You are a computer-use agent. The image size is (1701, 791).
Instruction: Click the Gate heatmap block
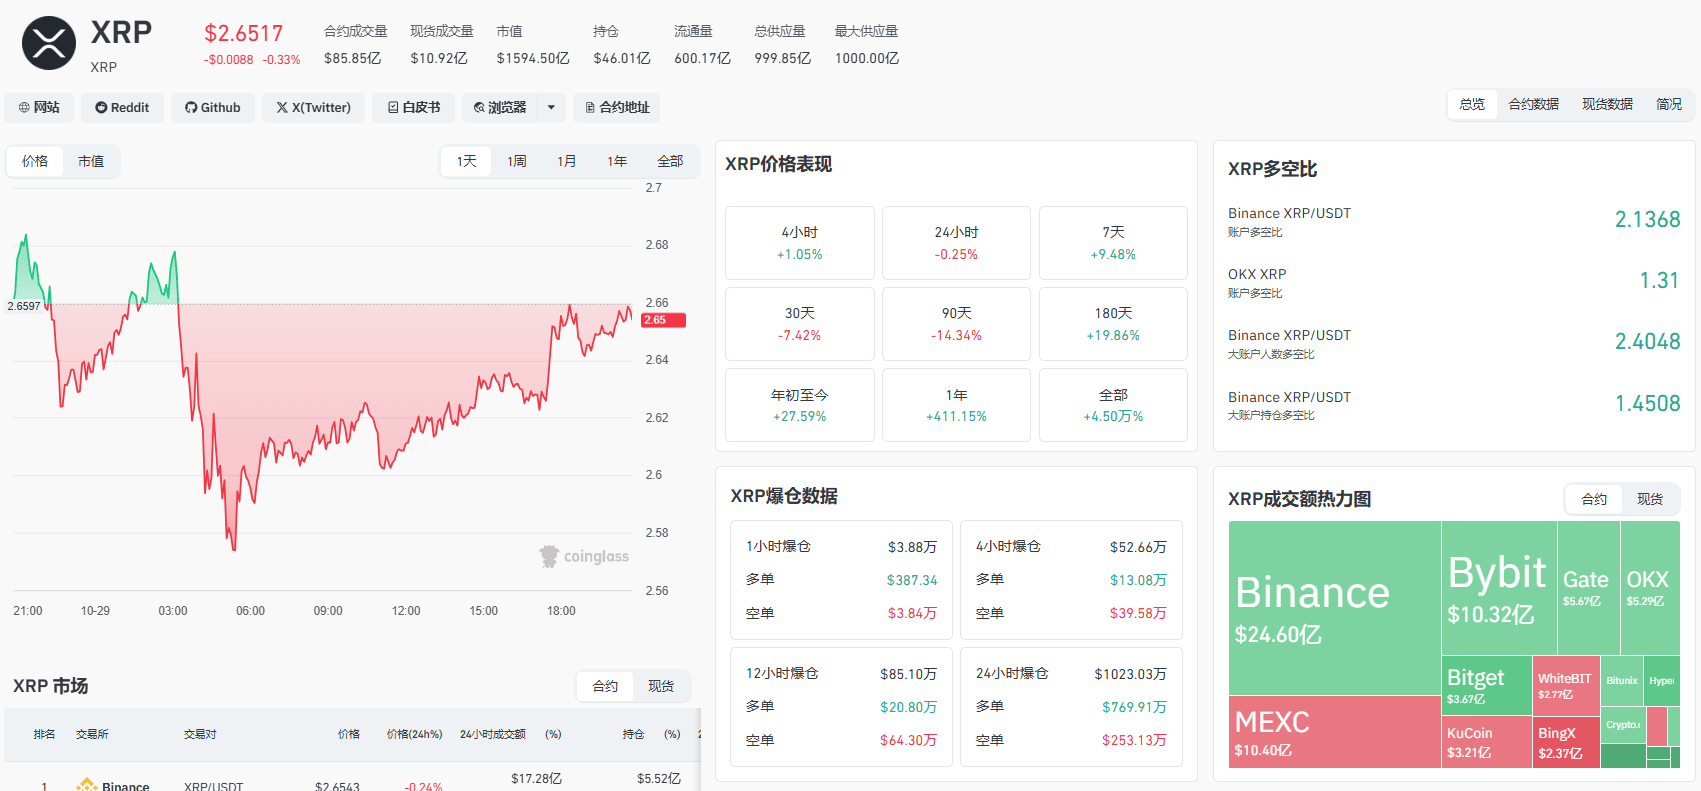click(x=1588, y=588)
